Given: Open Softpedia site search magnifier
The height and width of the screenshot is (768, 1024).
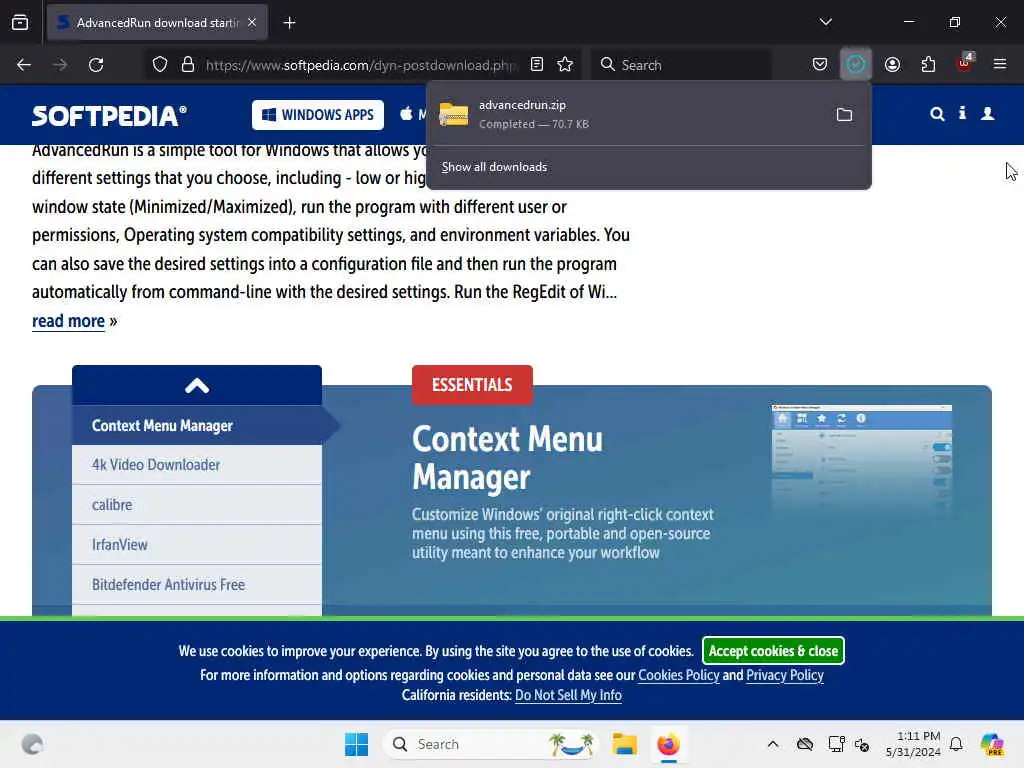Looking at the screenshot, I should click(937, 114).
